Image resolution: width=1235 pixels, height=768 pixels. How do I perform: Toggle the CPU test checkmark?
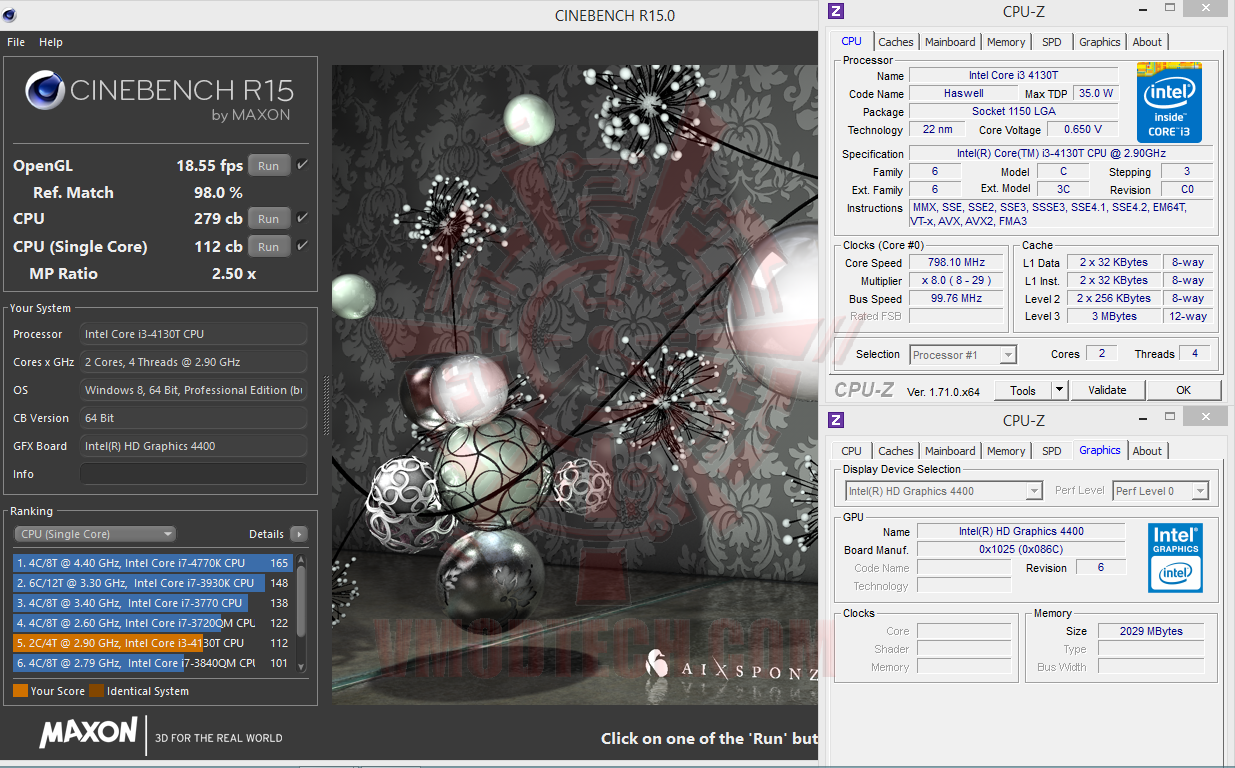pyautogui.click(x=302, y=217)
